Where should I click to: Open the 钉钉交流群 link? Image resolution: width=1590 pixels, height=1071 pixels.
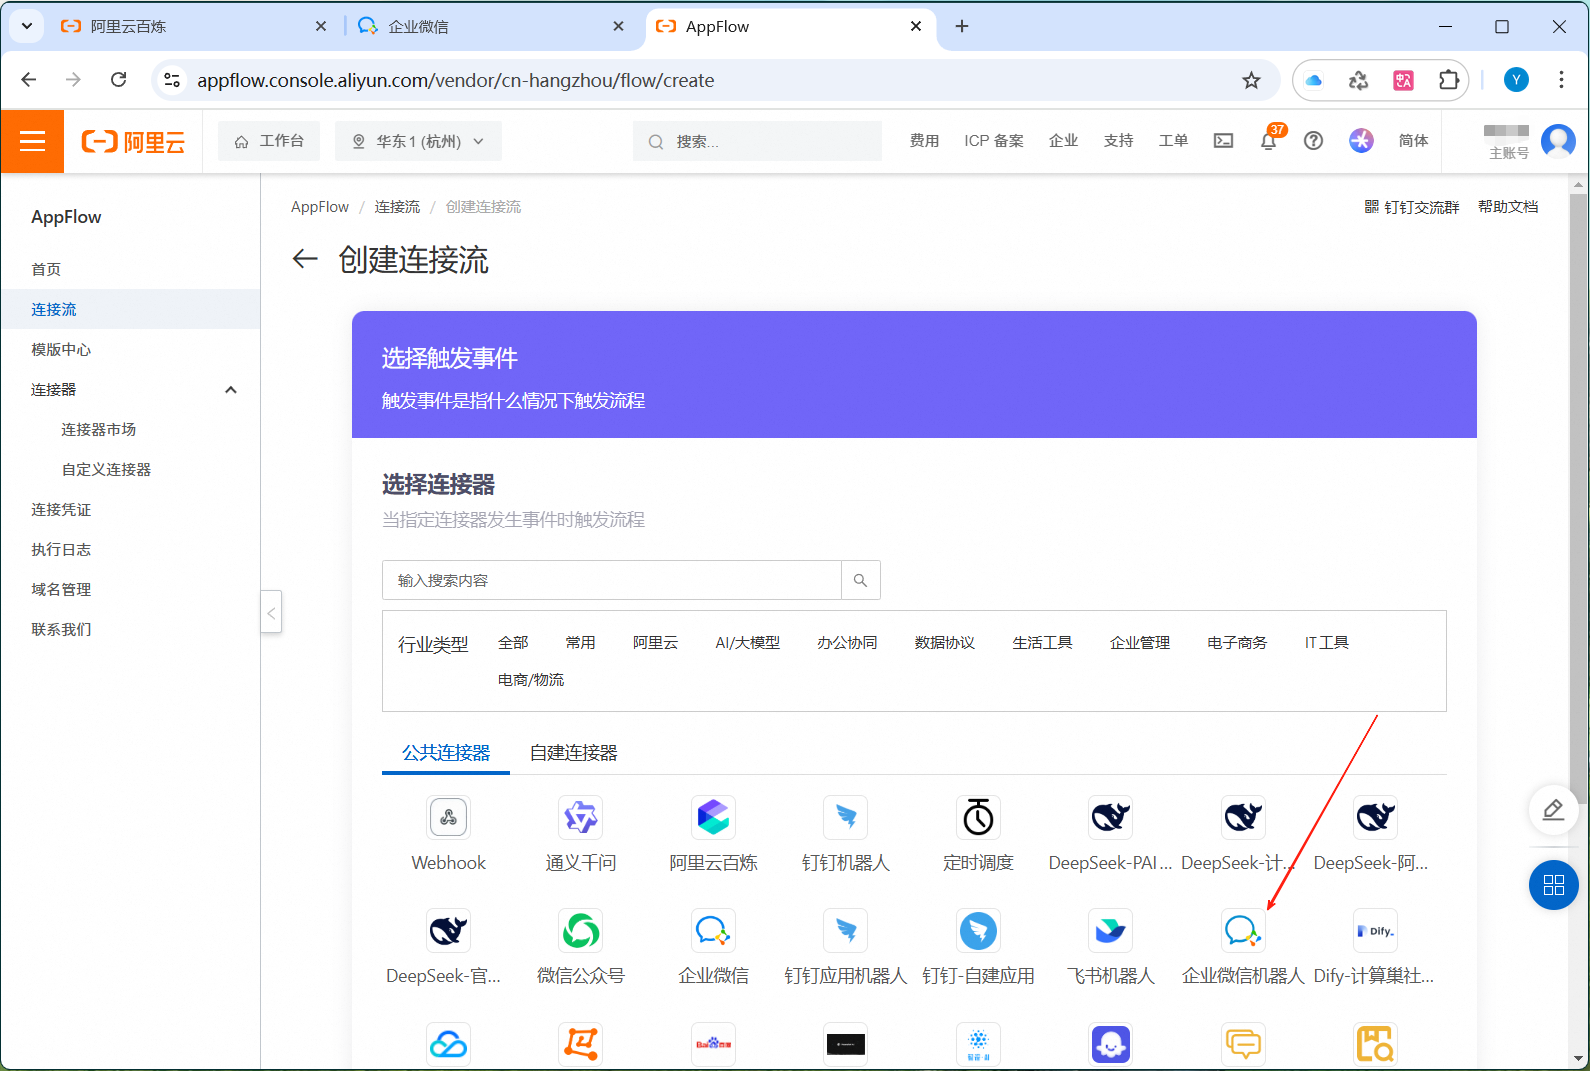click(1412, 206)
